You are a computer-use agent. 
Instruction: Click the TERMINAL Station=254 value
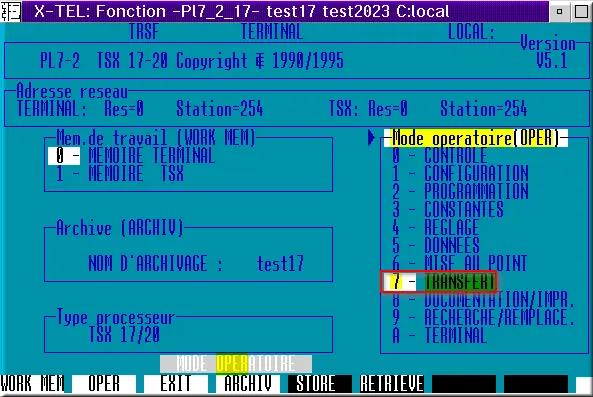220,109
